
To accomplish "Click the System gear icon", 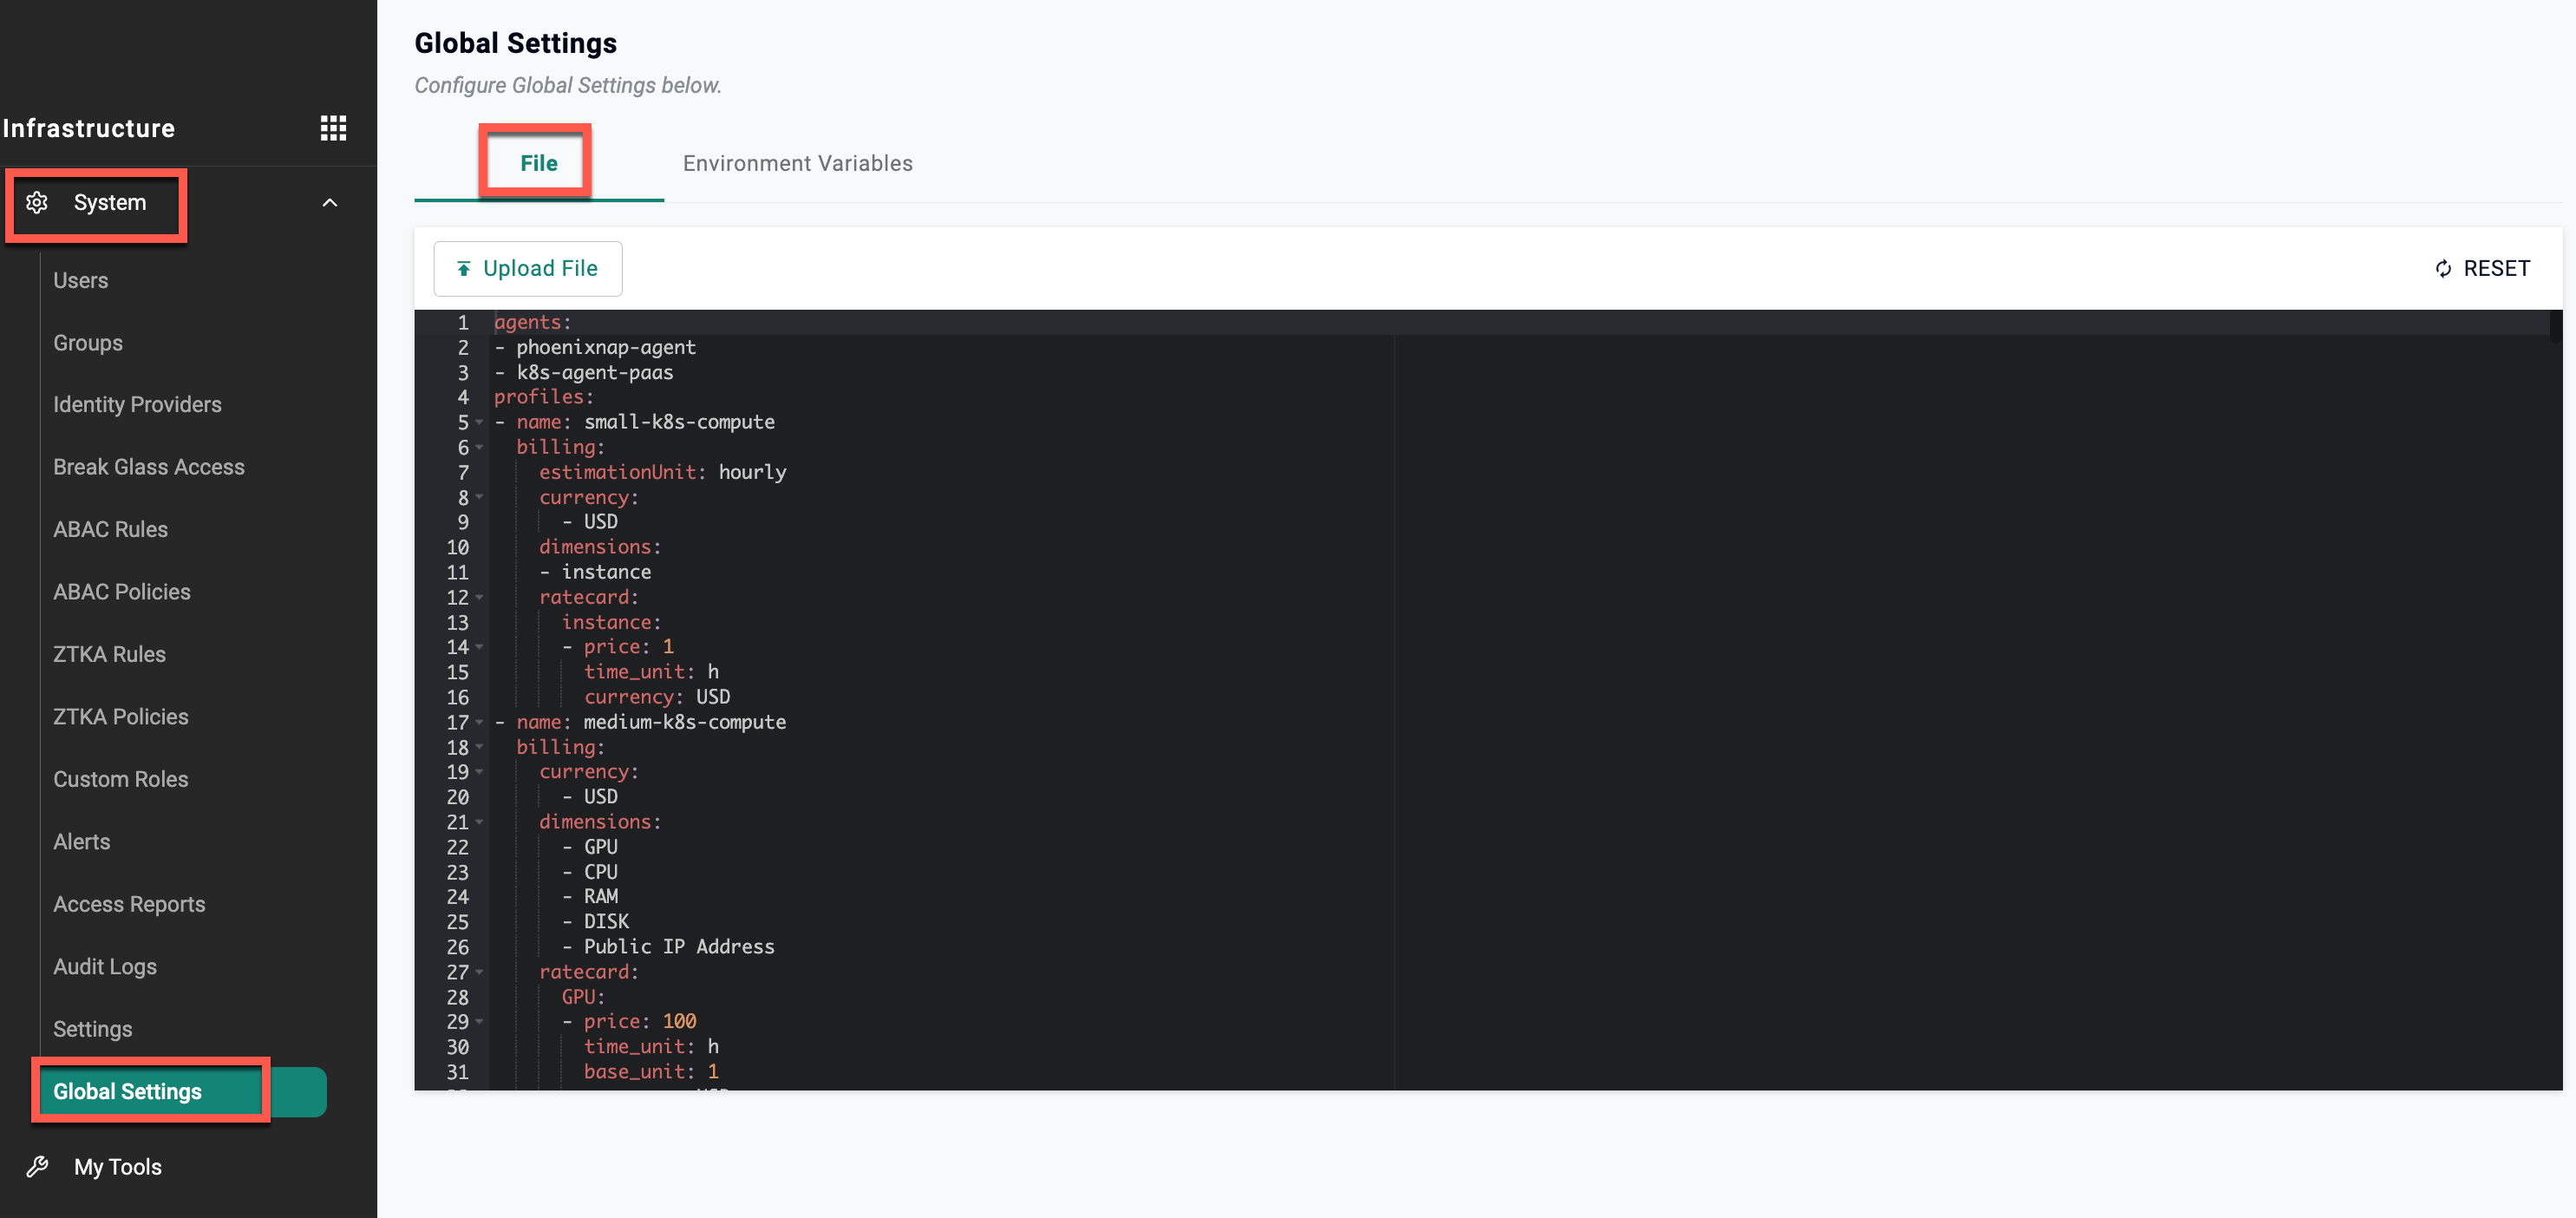I will 37,202.
